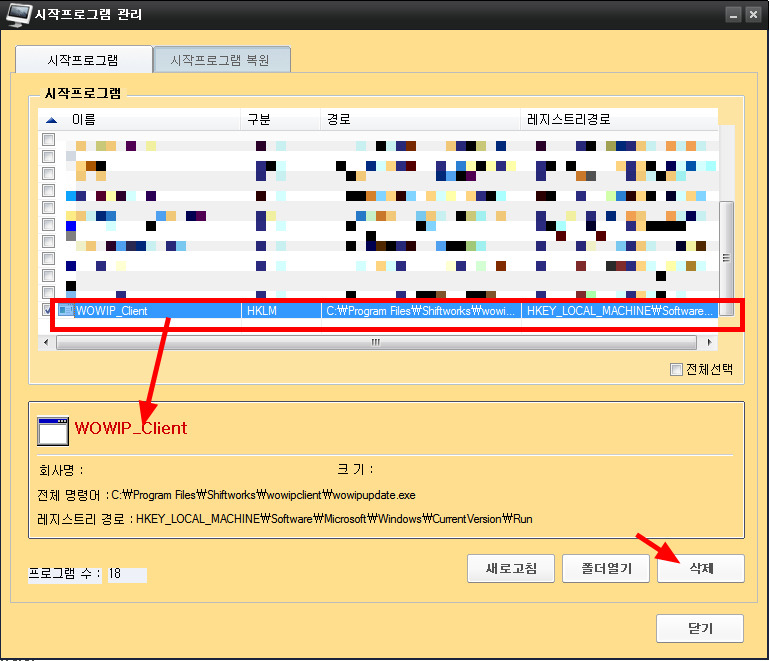Sort list by the 이름 column header
770x661 pixels.
[x=150, y=120]
